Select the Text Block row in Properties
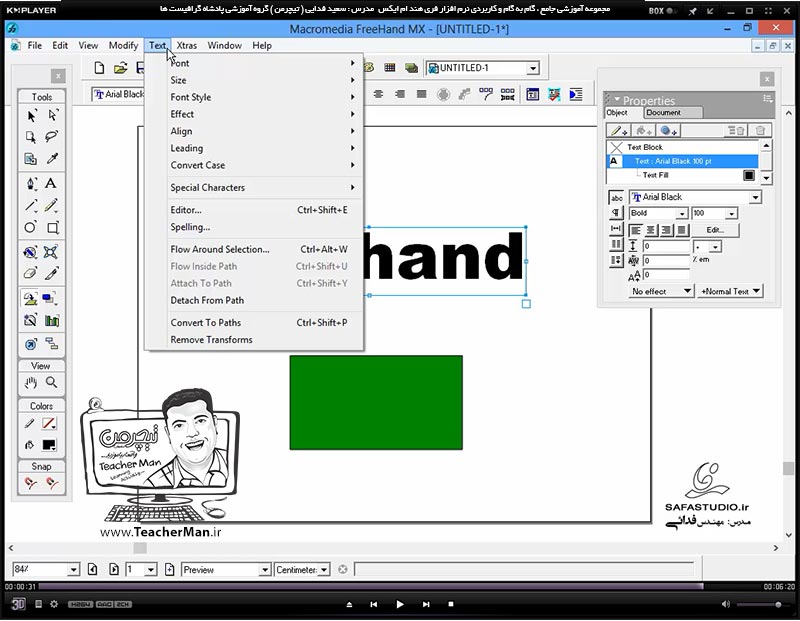Viewport: 800px width, 621px height. [683, 147]
